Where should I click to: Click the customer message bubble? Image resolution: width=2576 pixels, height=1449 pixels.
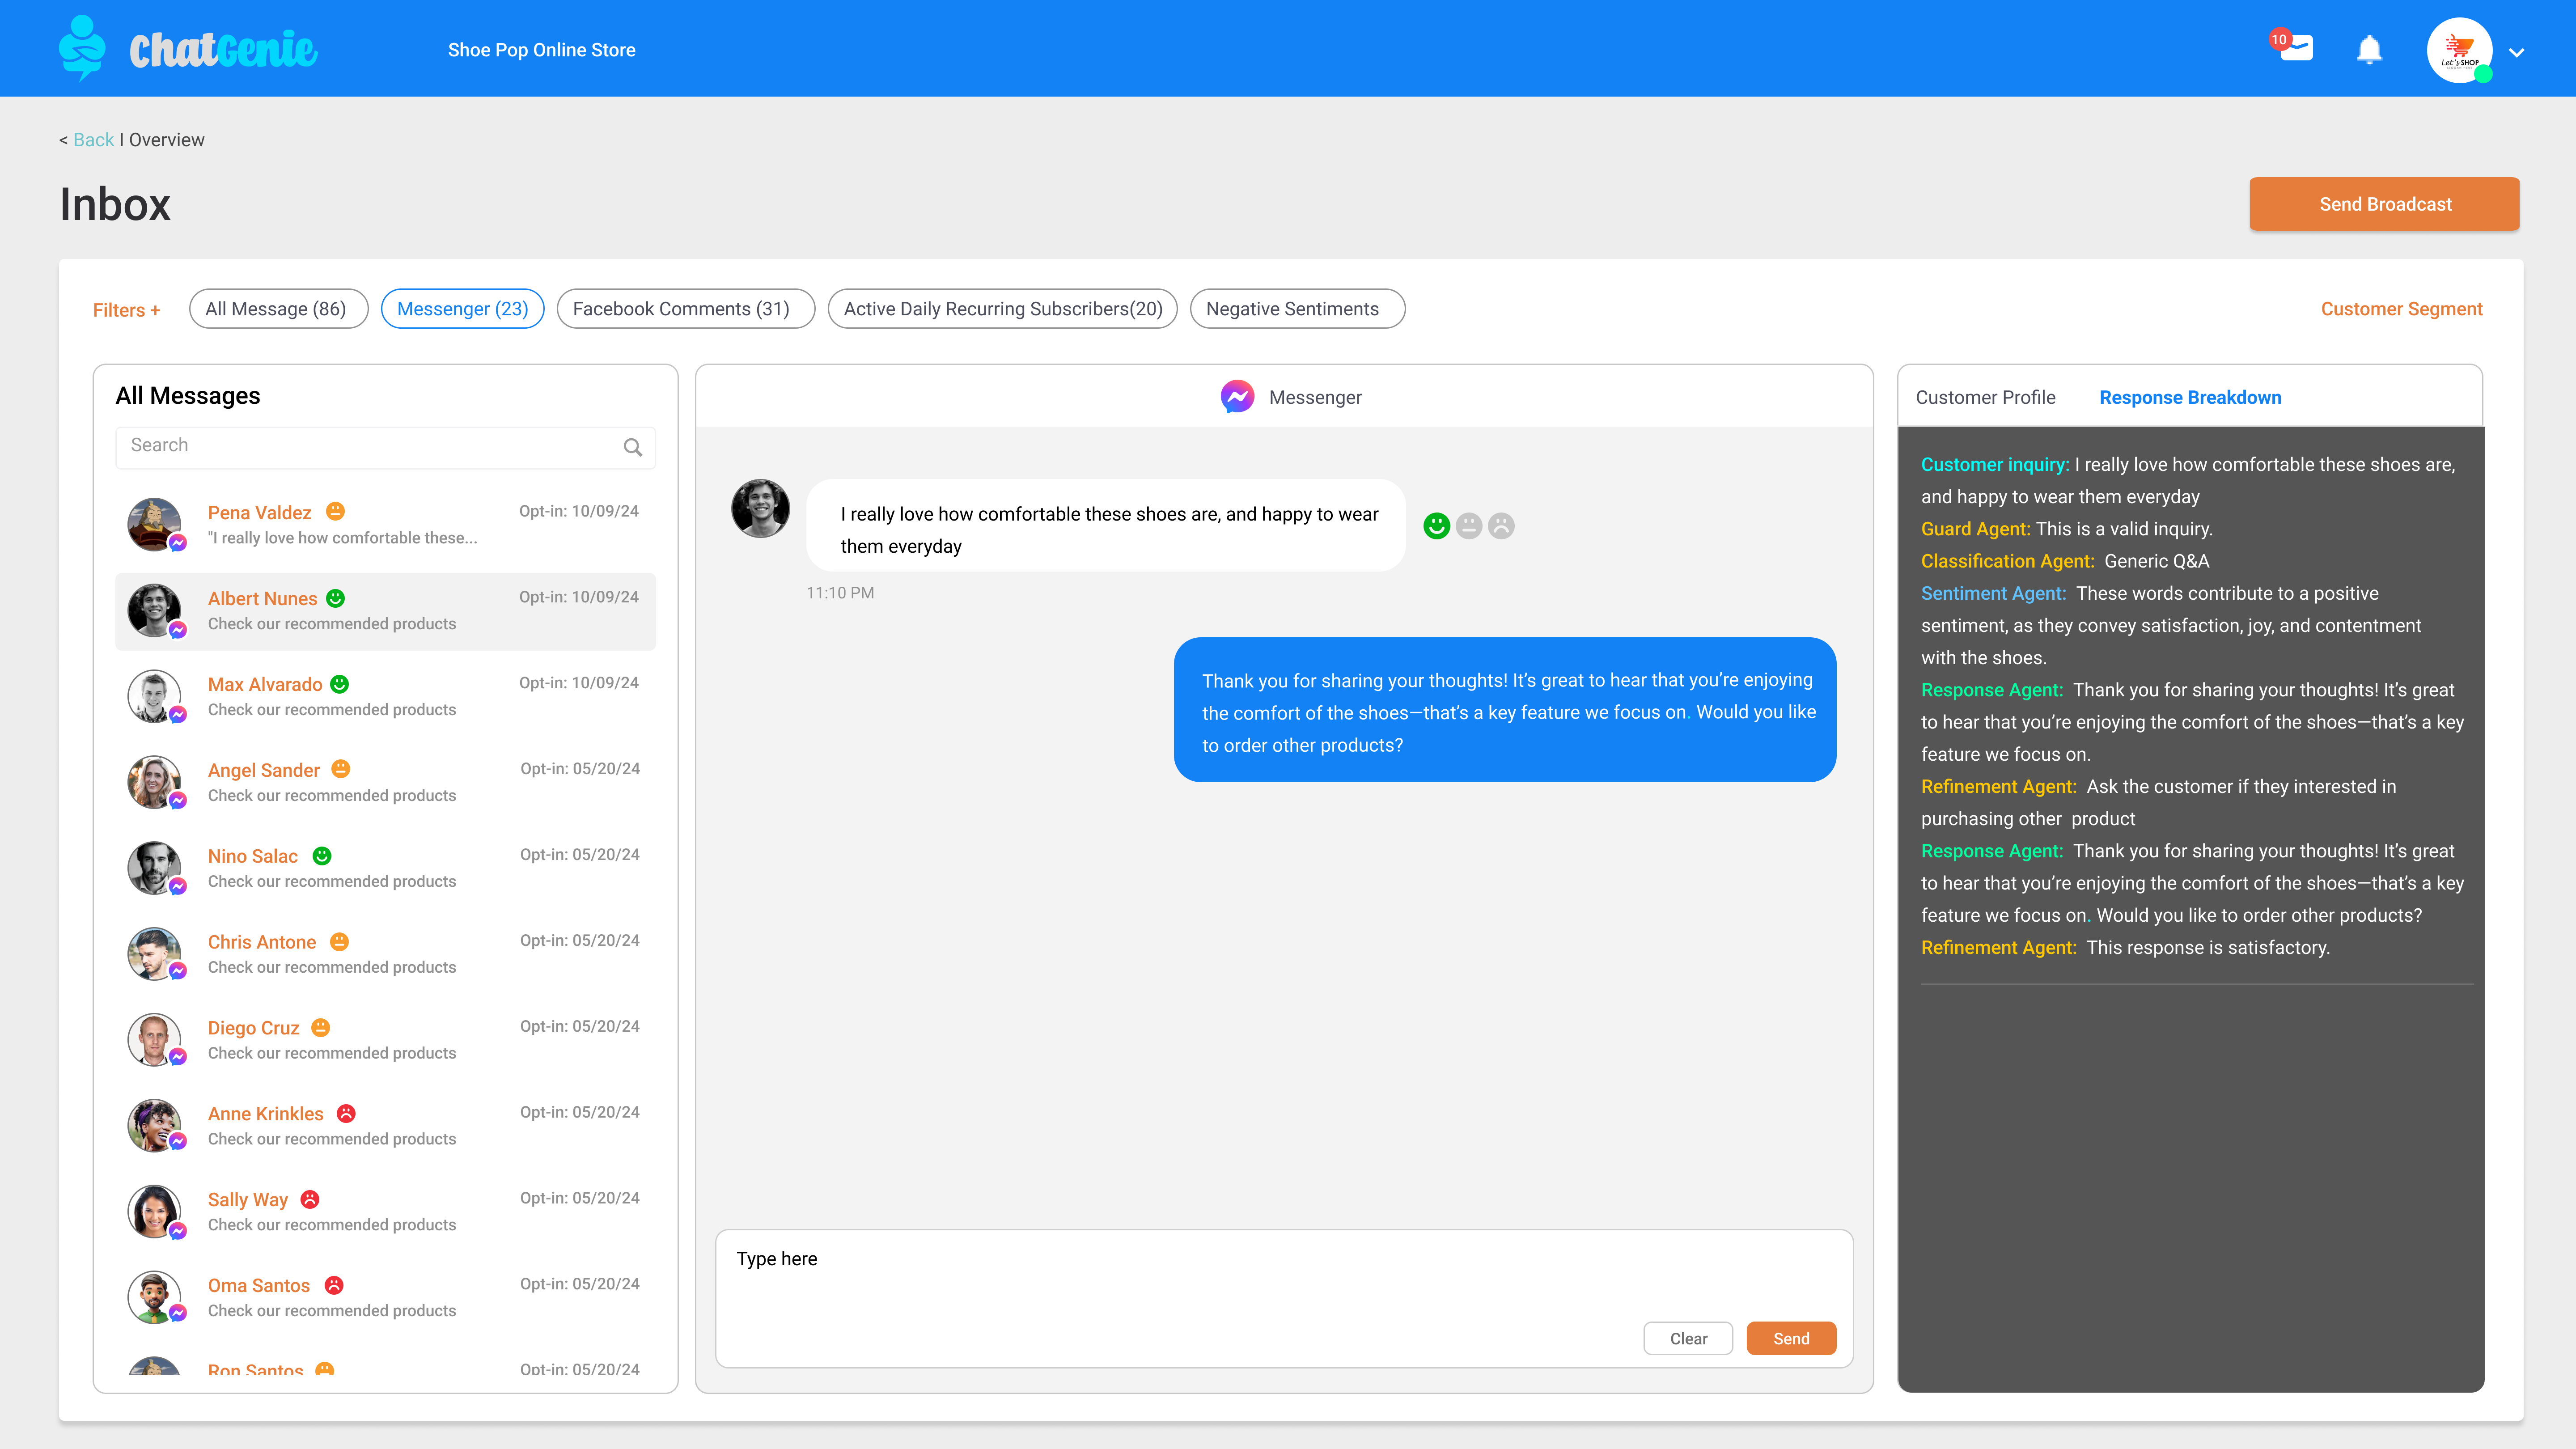1106,526
